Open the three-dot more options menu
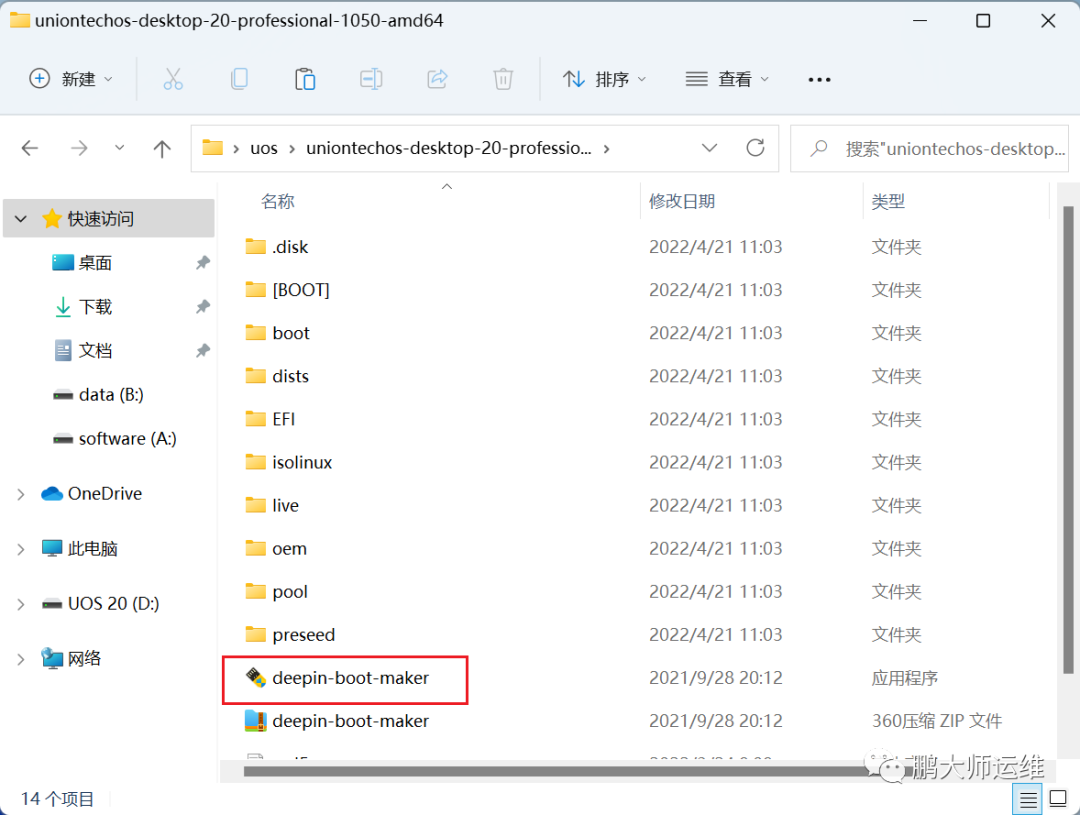The height and width of the screenshot is (815, 1080). click(819, 80)
